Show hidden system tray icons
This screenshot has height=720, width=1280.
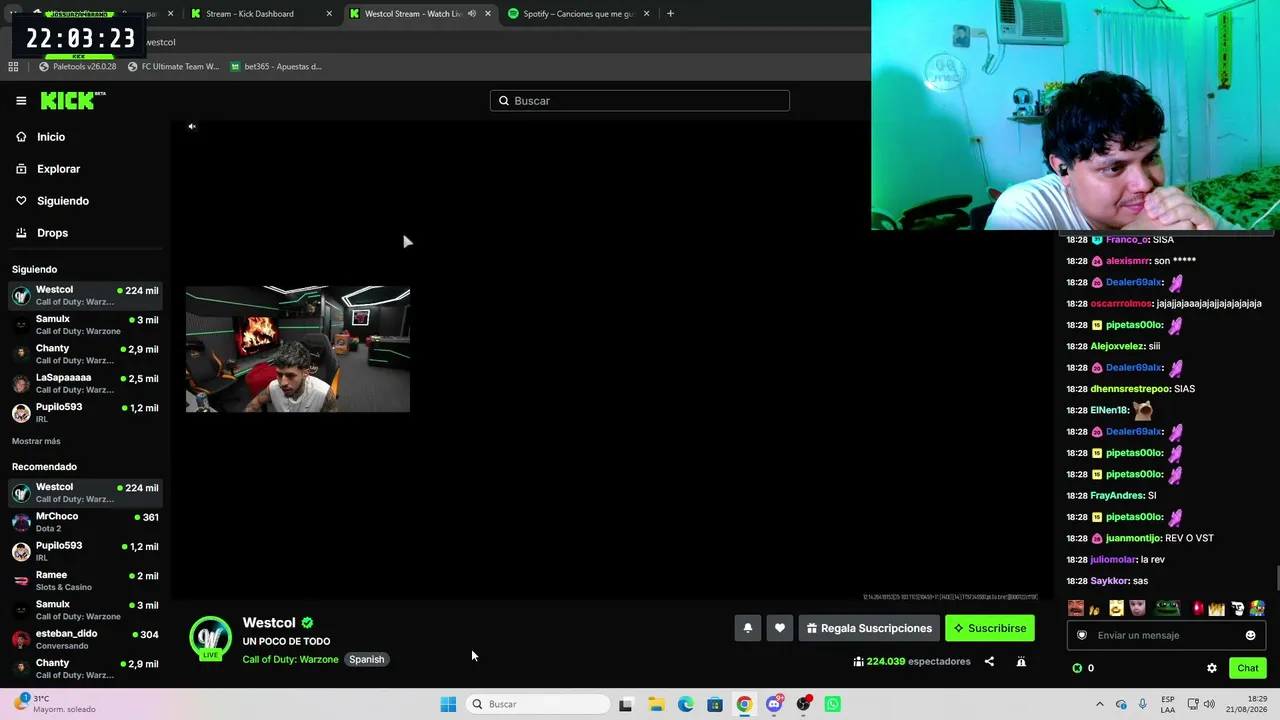click(1100, 704)
